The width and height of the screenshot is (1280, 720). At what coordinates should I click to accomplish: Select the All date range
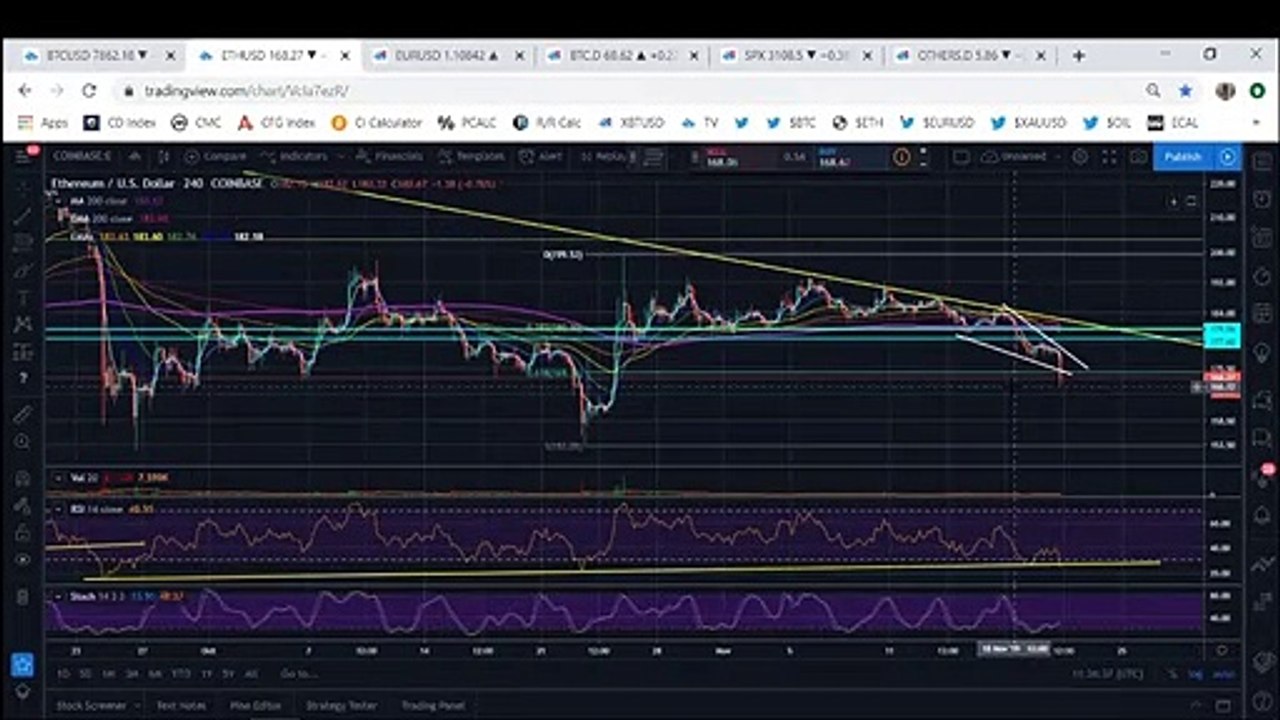point(251,675)
